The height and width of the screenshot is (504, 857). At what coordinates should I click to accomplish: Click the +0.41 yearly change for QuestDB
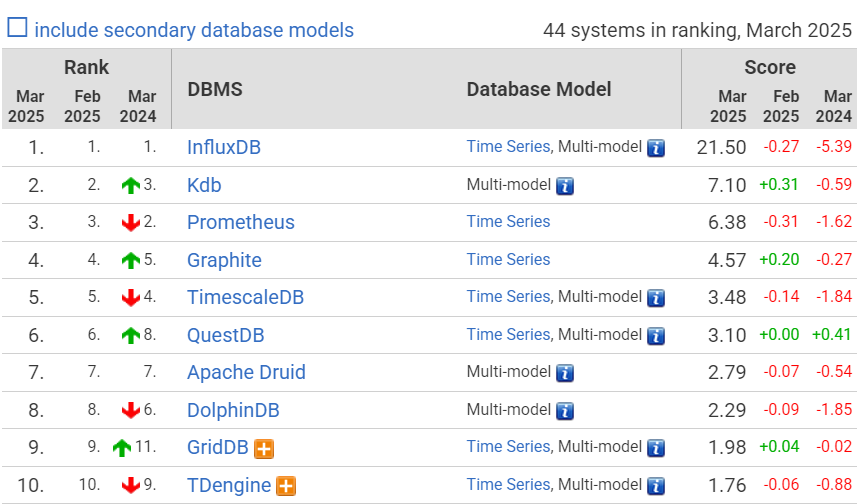pyautogui.click(x=832, y=334)
